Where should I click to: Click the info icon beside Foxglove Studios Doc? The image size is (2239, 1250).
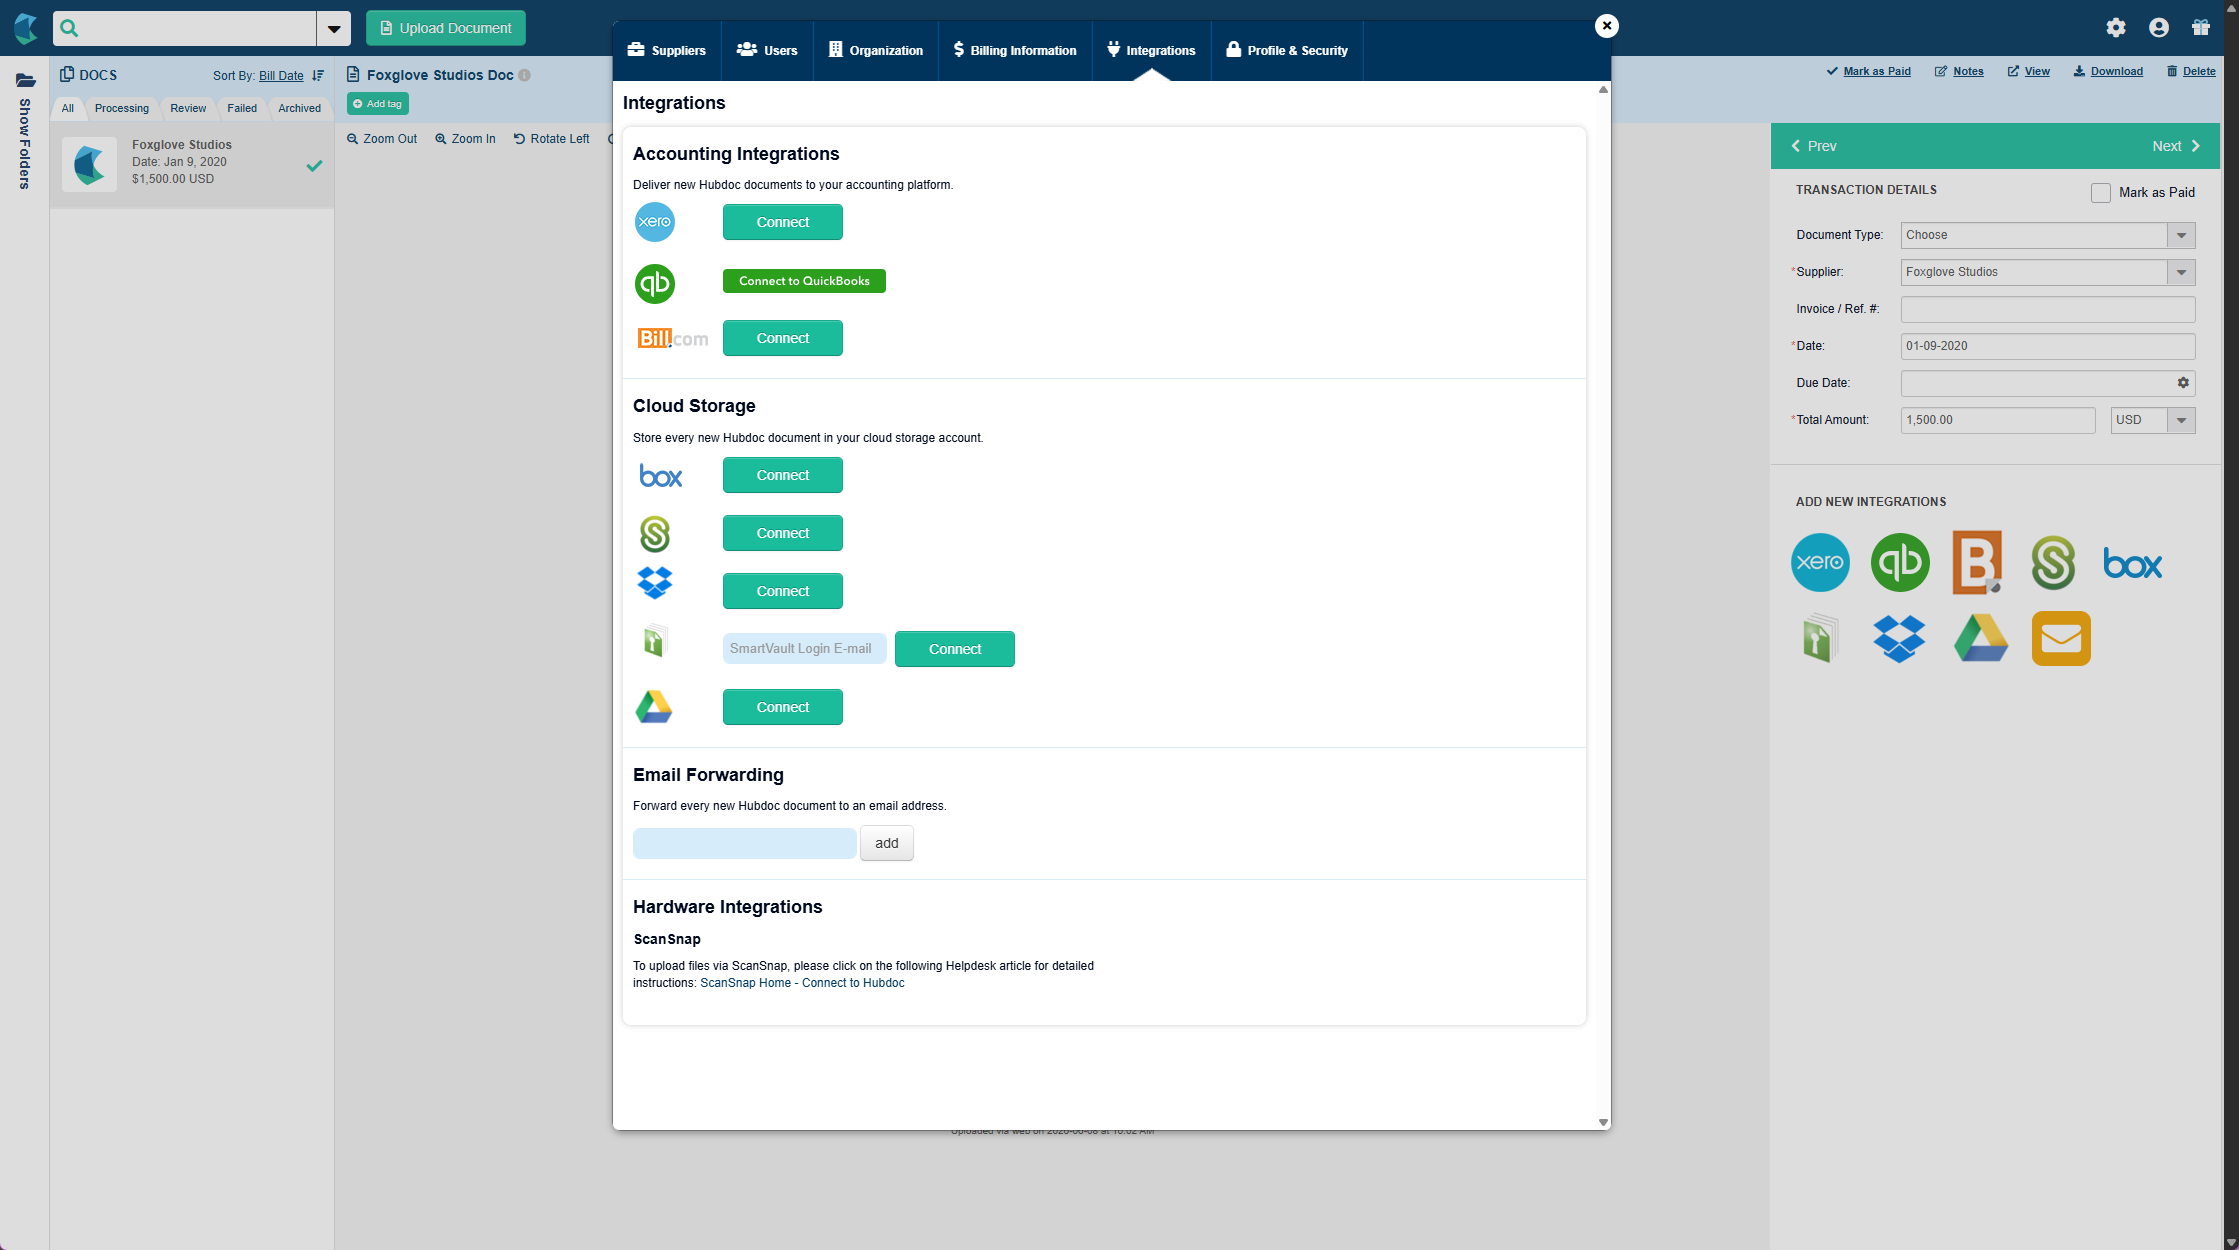(x=524, y=75)
